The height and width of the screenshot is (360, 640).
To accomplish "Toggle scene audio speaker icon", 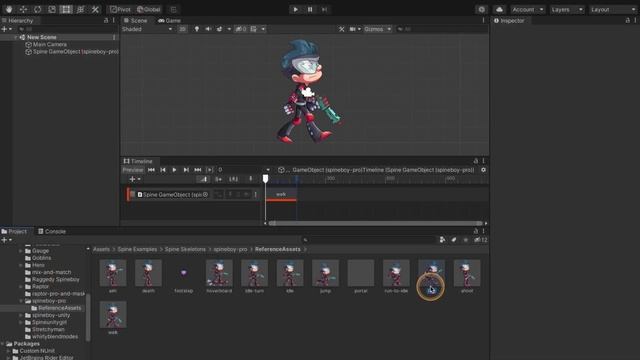I will (x=208, y=29).
